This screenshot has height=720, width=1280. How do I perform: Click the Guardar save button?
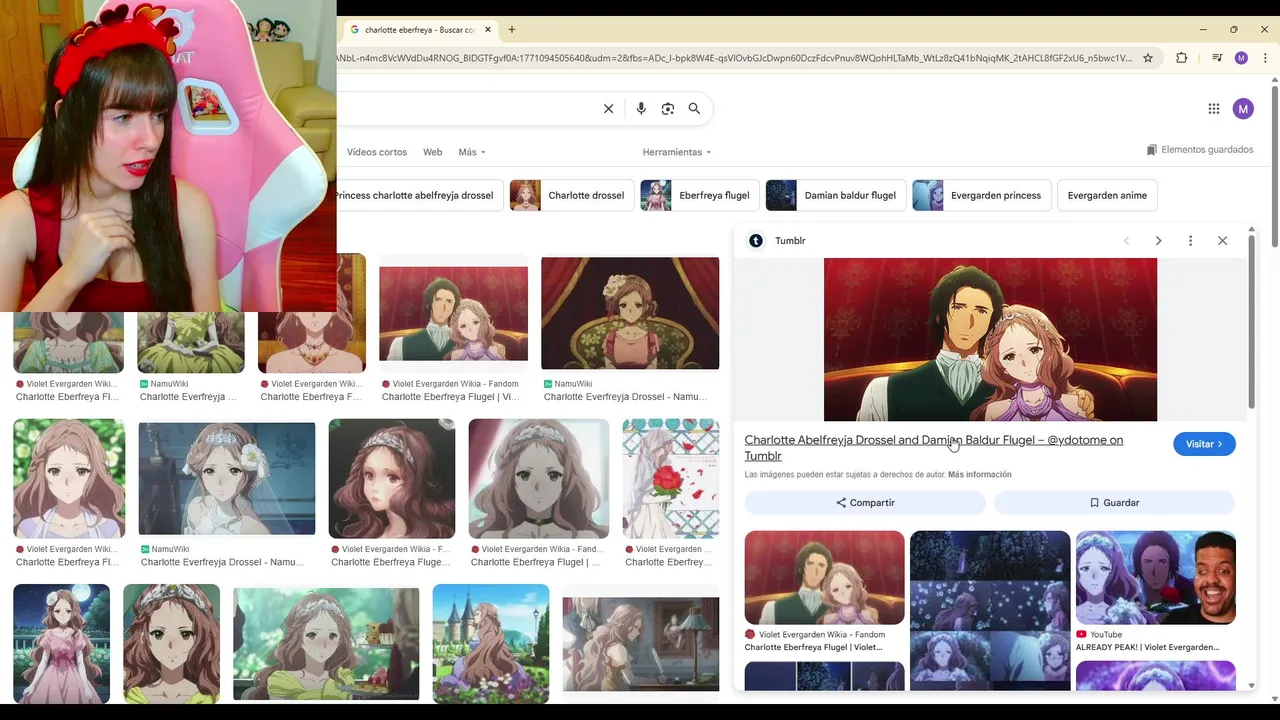point(1114,503)
